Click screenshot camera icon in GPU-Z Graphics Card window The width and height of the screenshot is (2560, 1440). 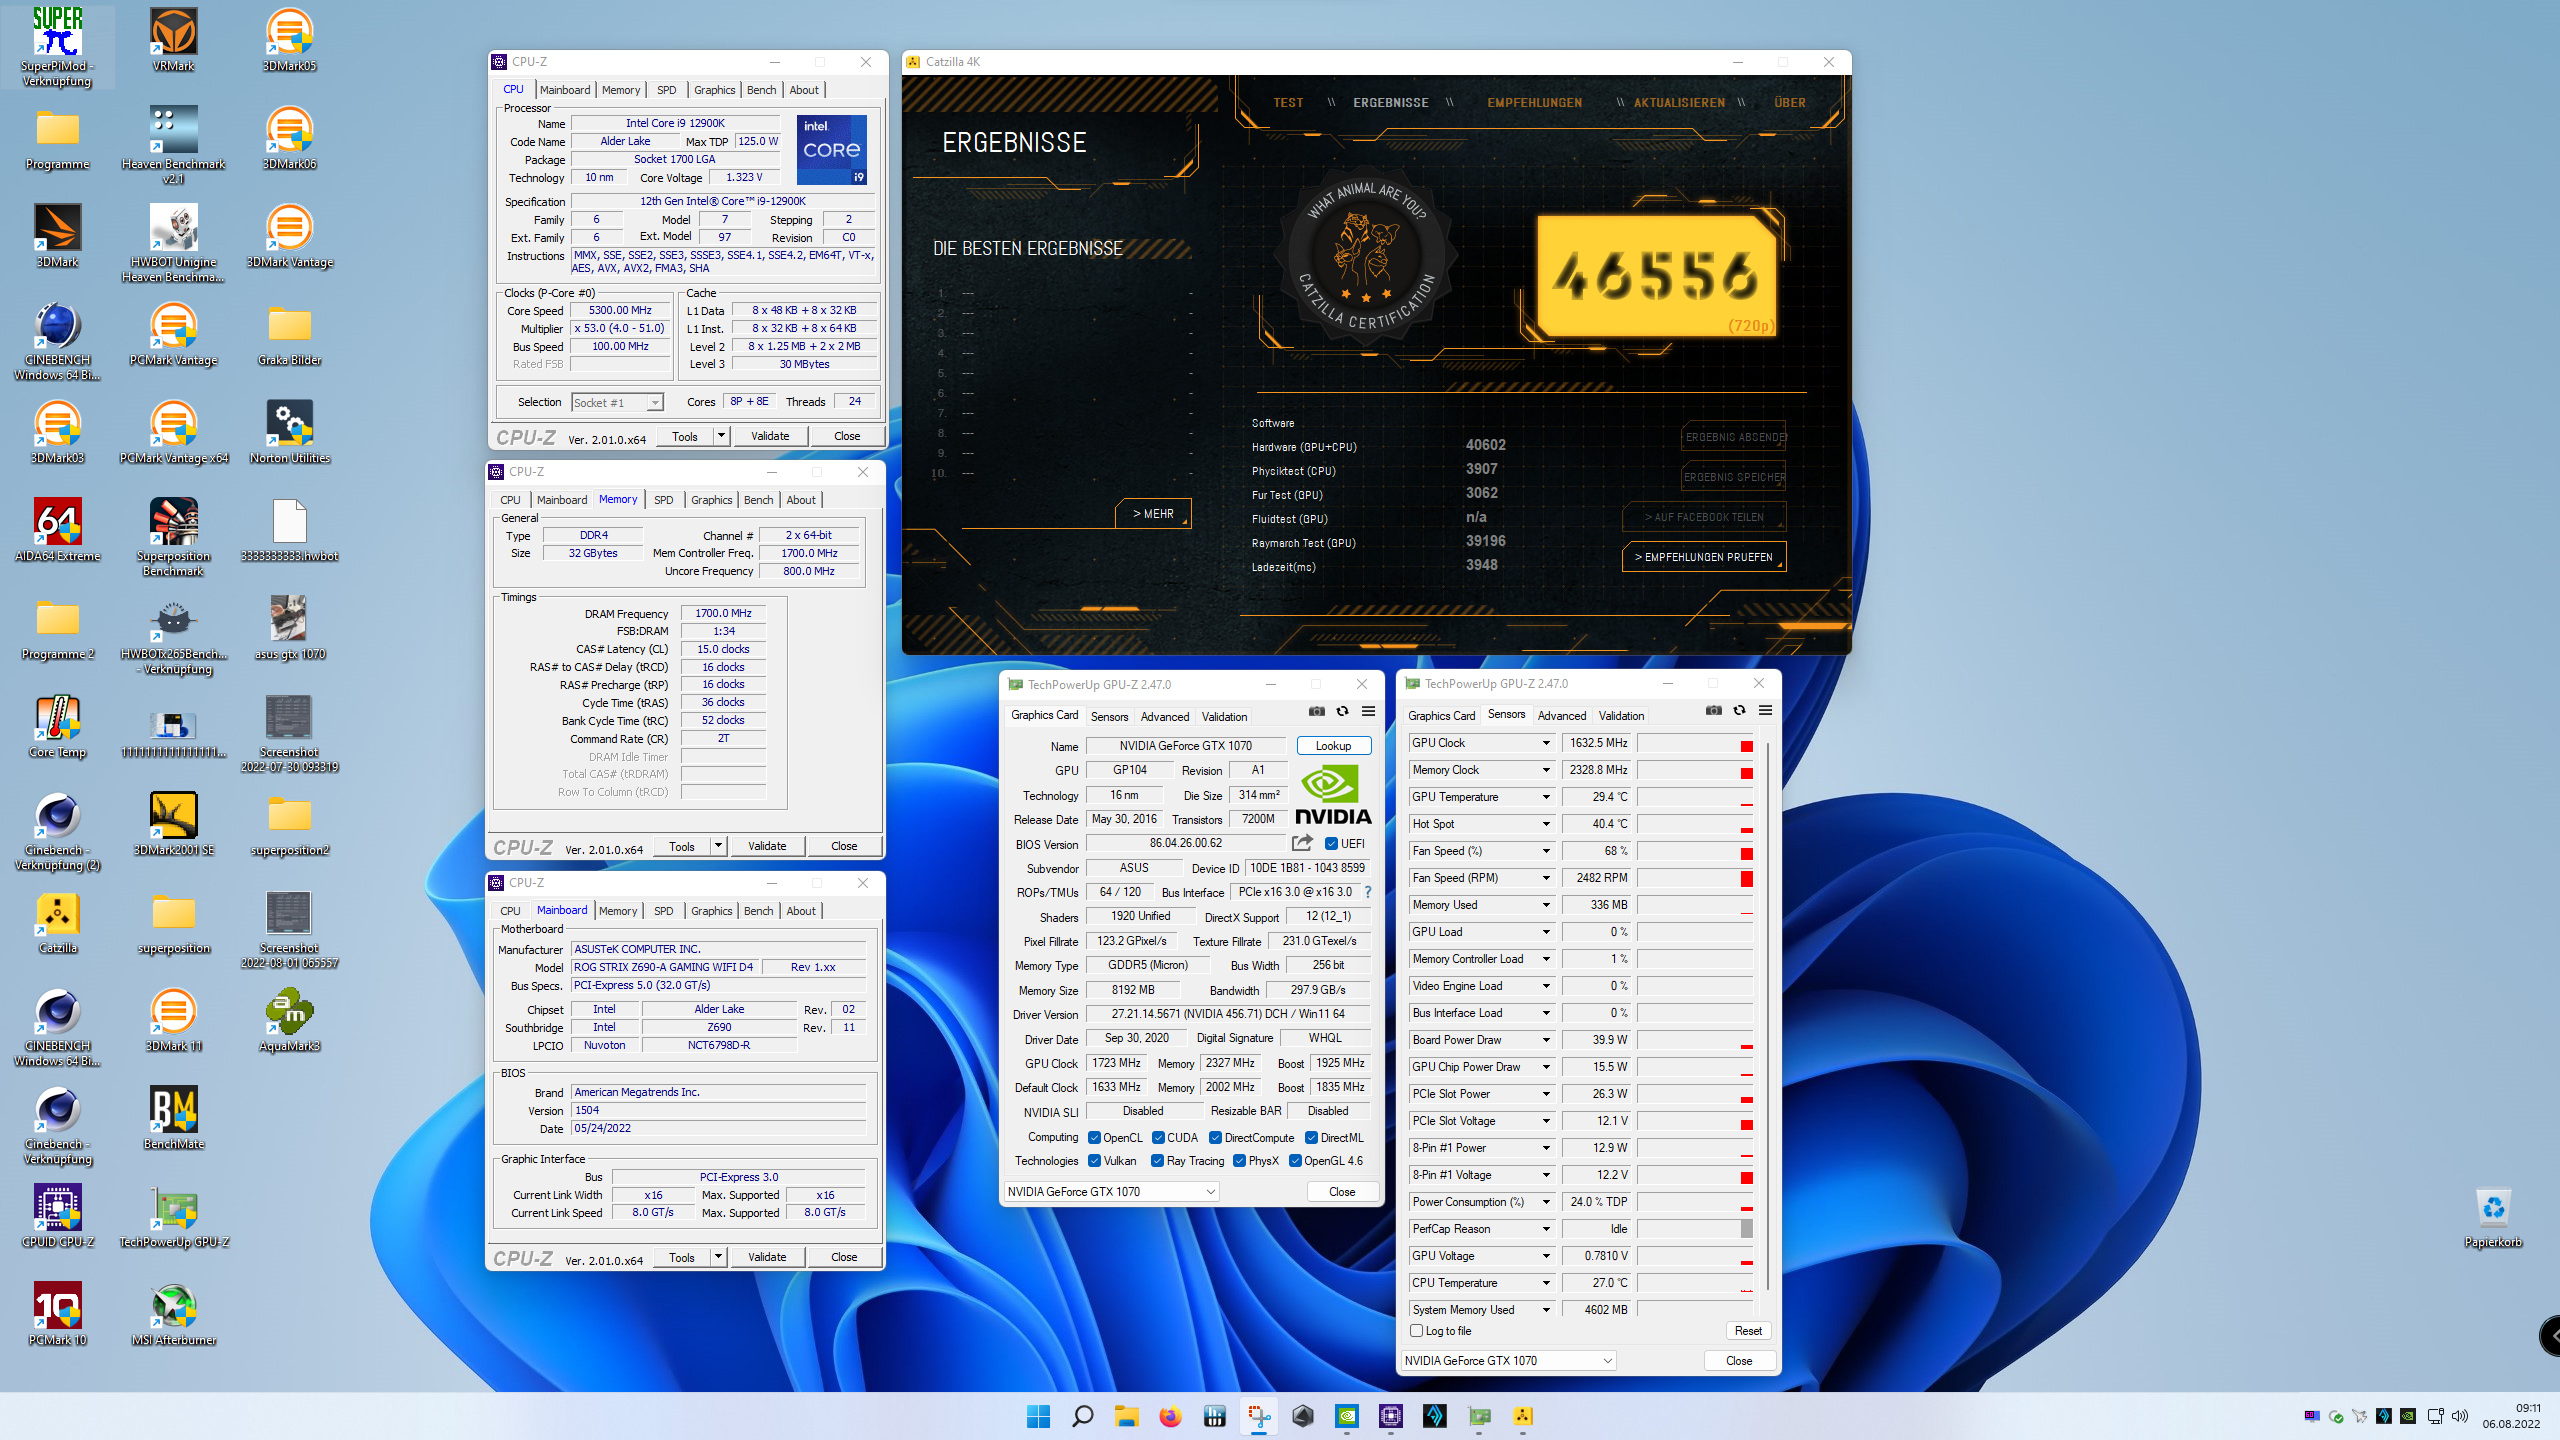(x=1317, y=711)
